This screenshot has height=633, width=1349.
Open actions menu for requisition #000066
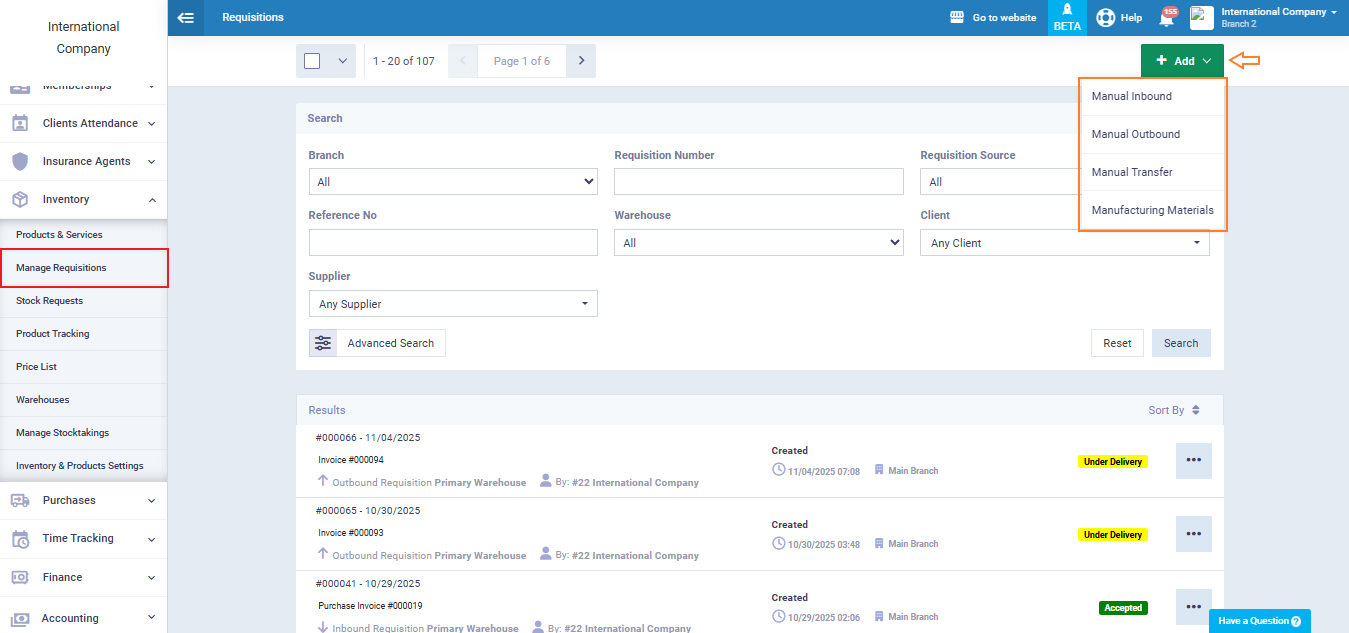[1193, 461]
